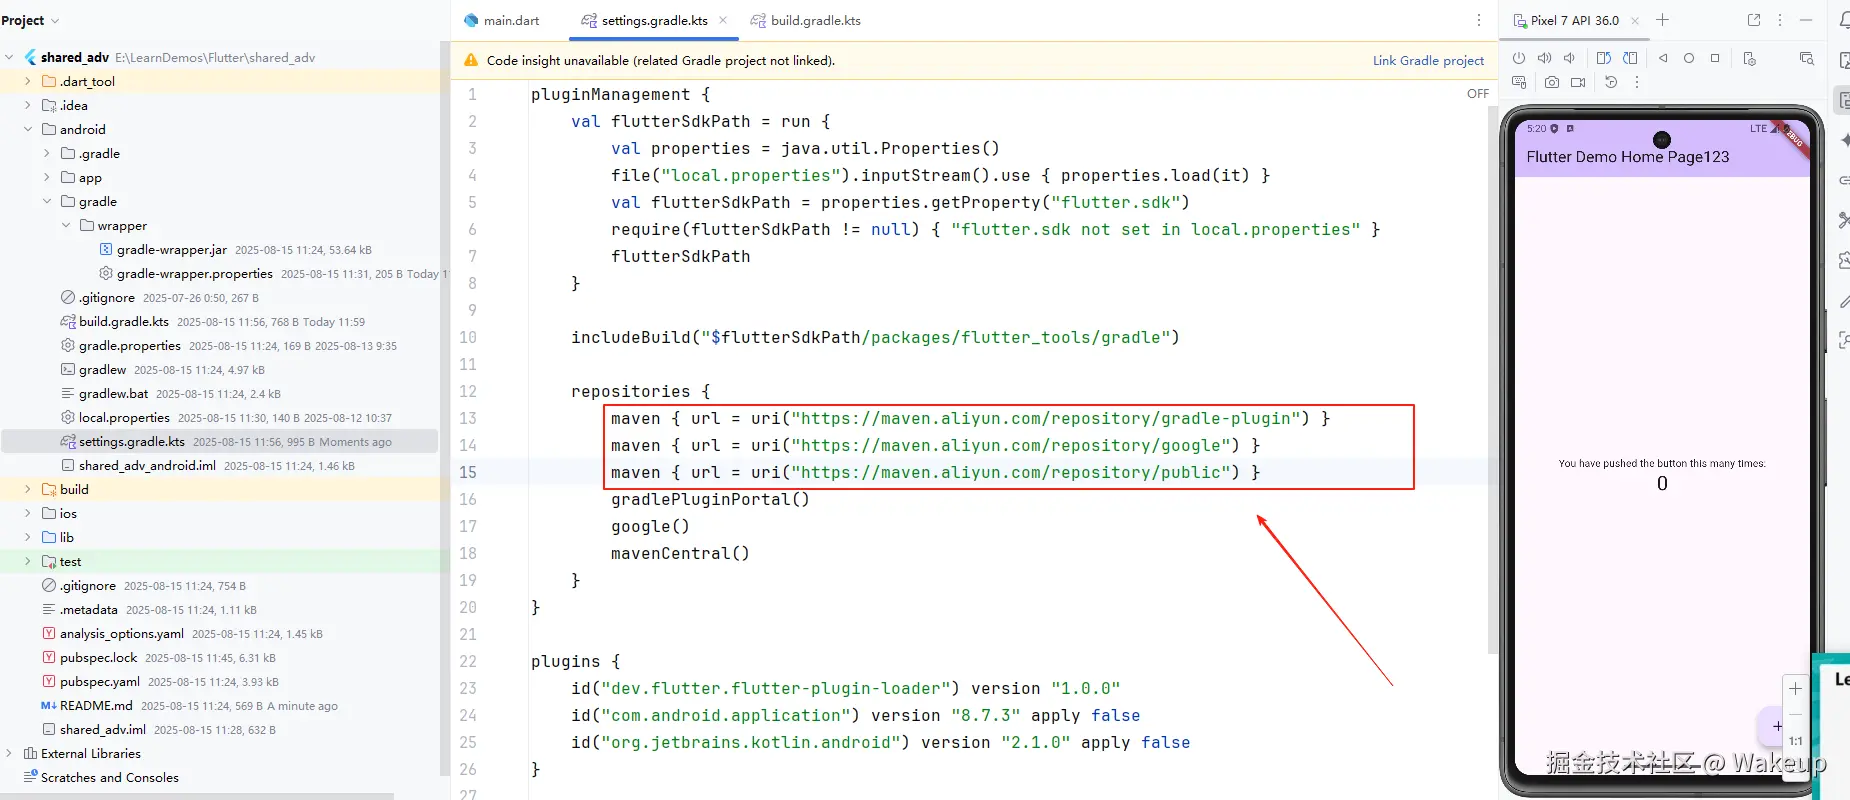Image resolution: width=1850 pixels, height=800 pixels.
Task: Zoom out the emulator display
Action: pyautogui.click(x=1795, y=715)
